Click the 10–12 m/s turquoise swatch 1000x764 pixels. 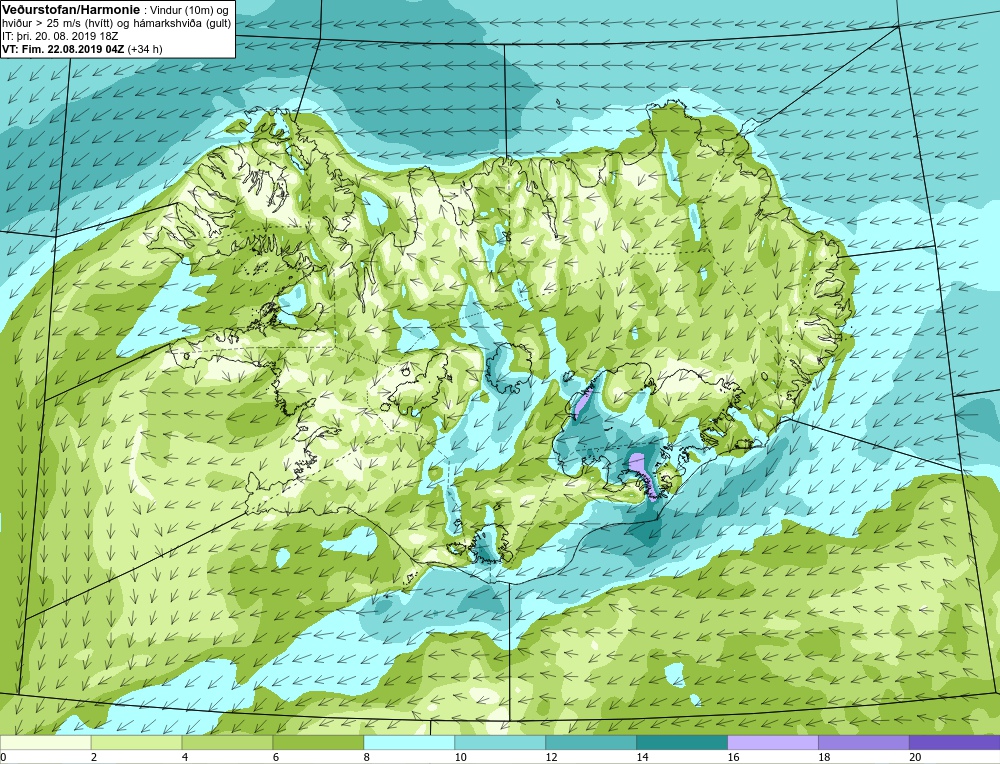pos(500,742)
